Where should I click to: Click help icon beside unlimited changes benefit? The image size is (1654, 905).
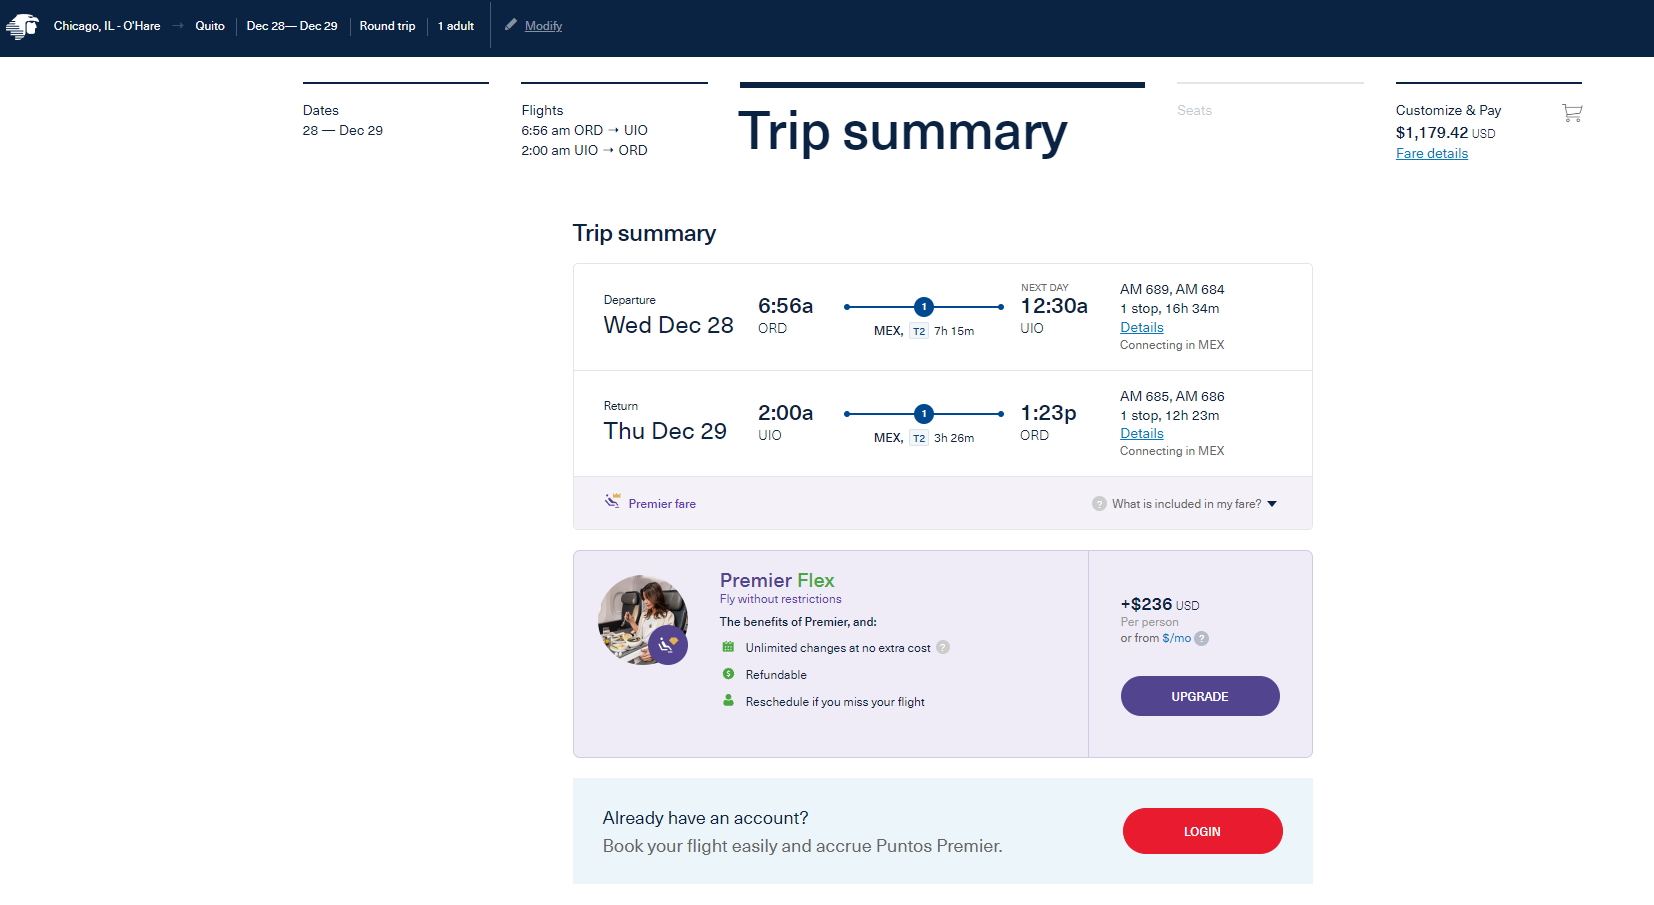pyautogui.click(x=943, y=648)
